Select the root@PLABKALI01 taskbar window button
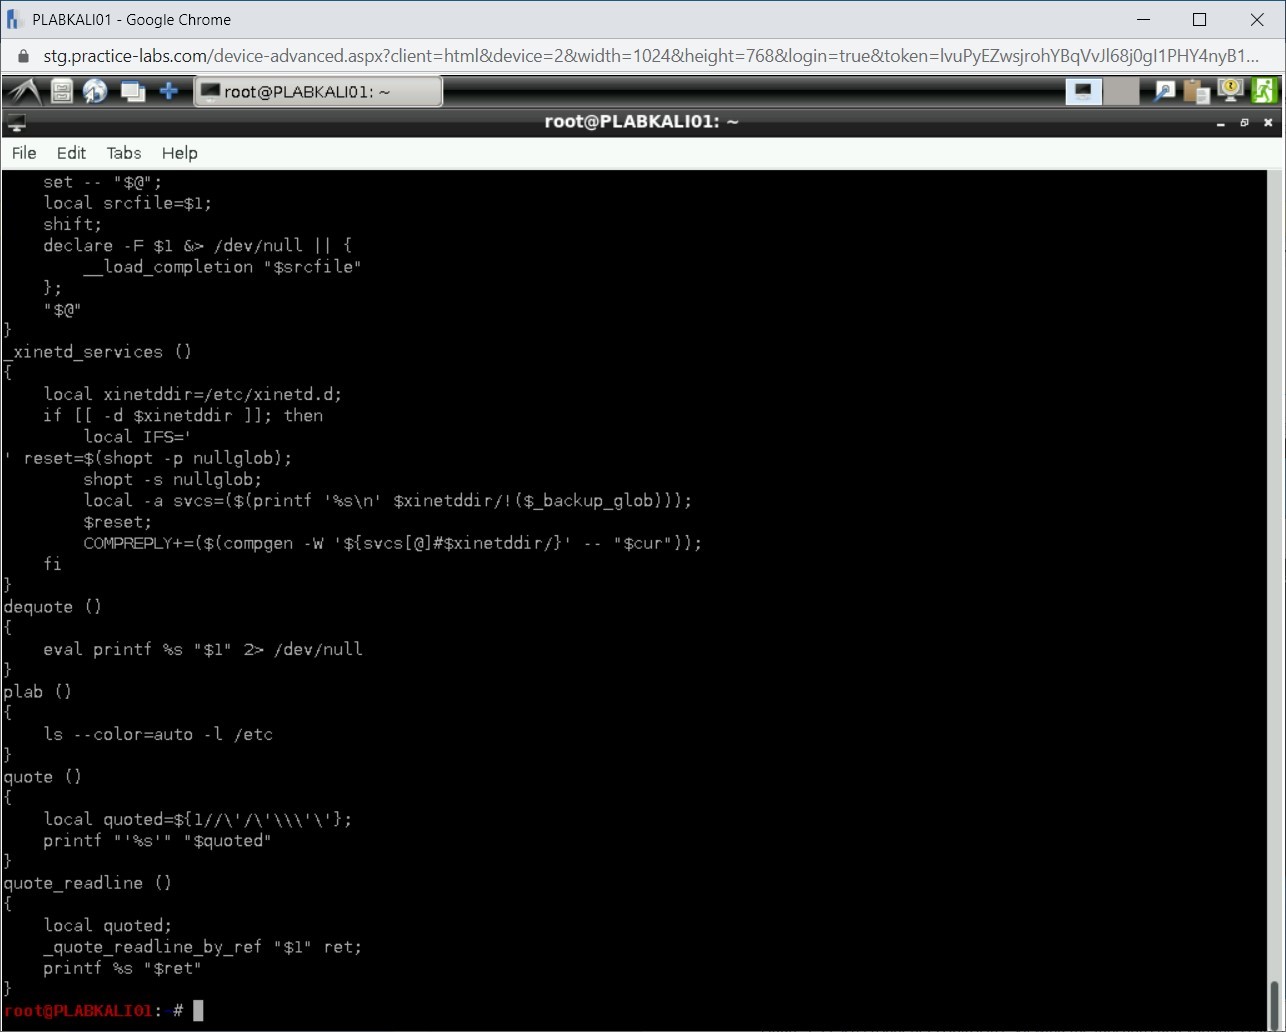This screenshot has height=1032, width=1286. pyautogui.click(x=318, y=91)
